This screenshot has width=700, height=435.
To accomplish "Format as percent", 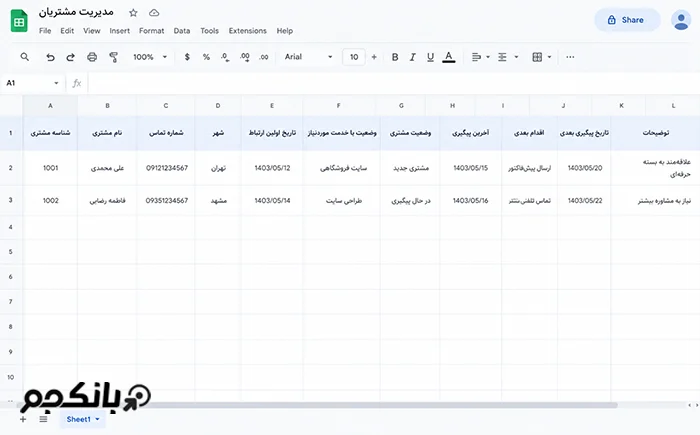I will coord(206,57).
